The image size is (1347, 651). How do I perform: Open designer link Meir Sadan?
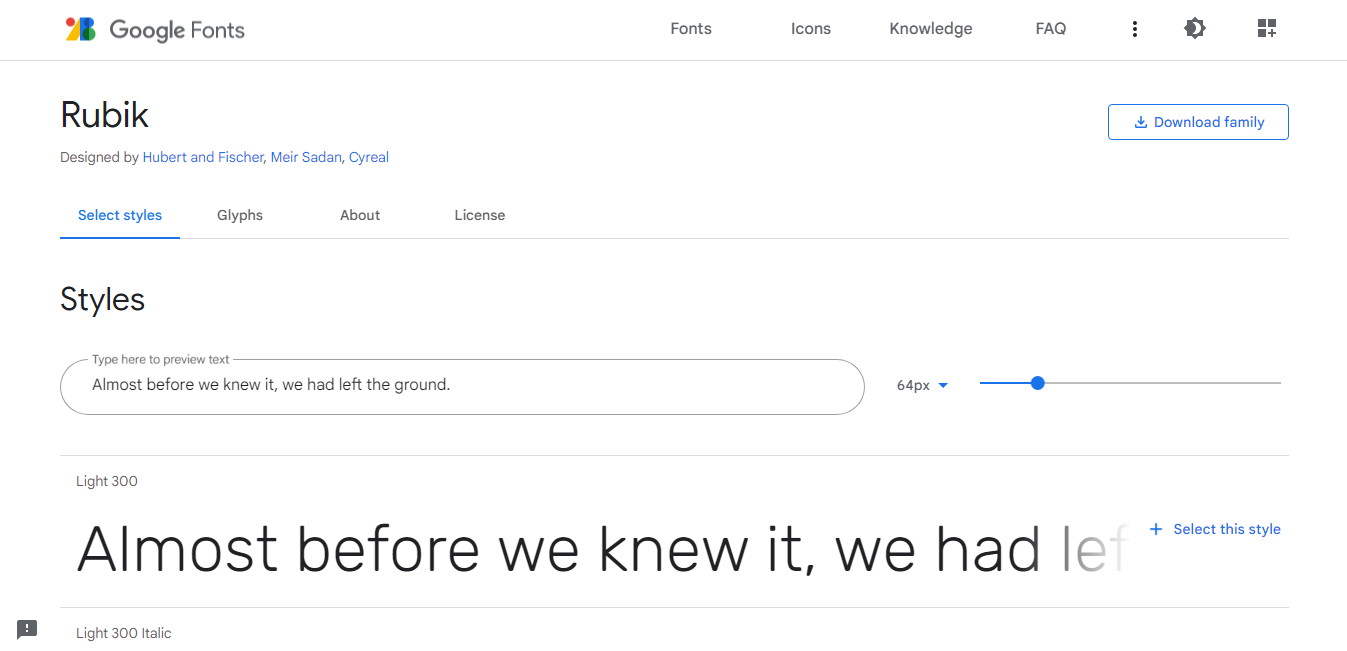coord(306,157)
